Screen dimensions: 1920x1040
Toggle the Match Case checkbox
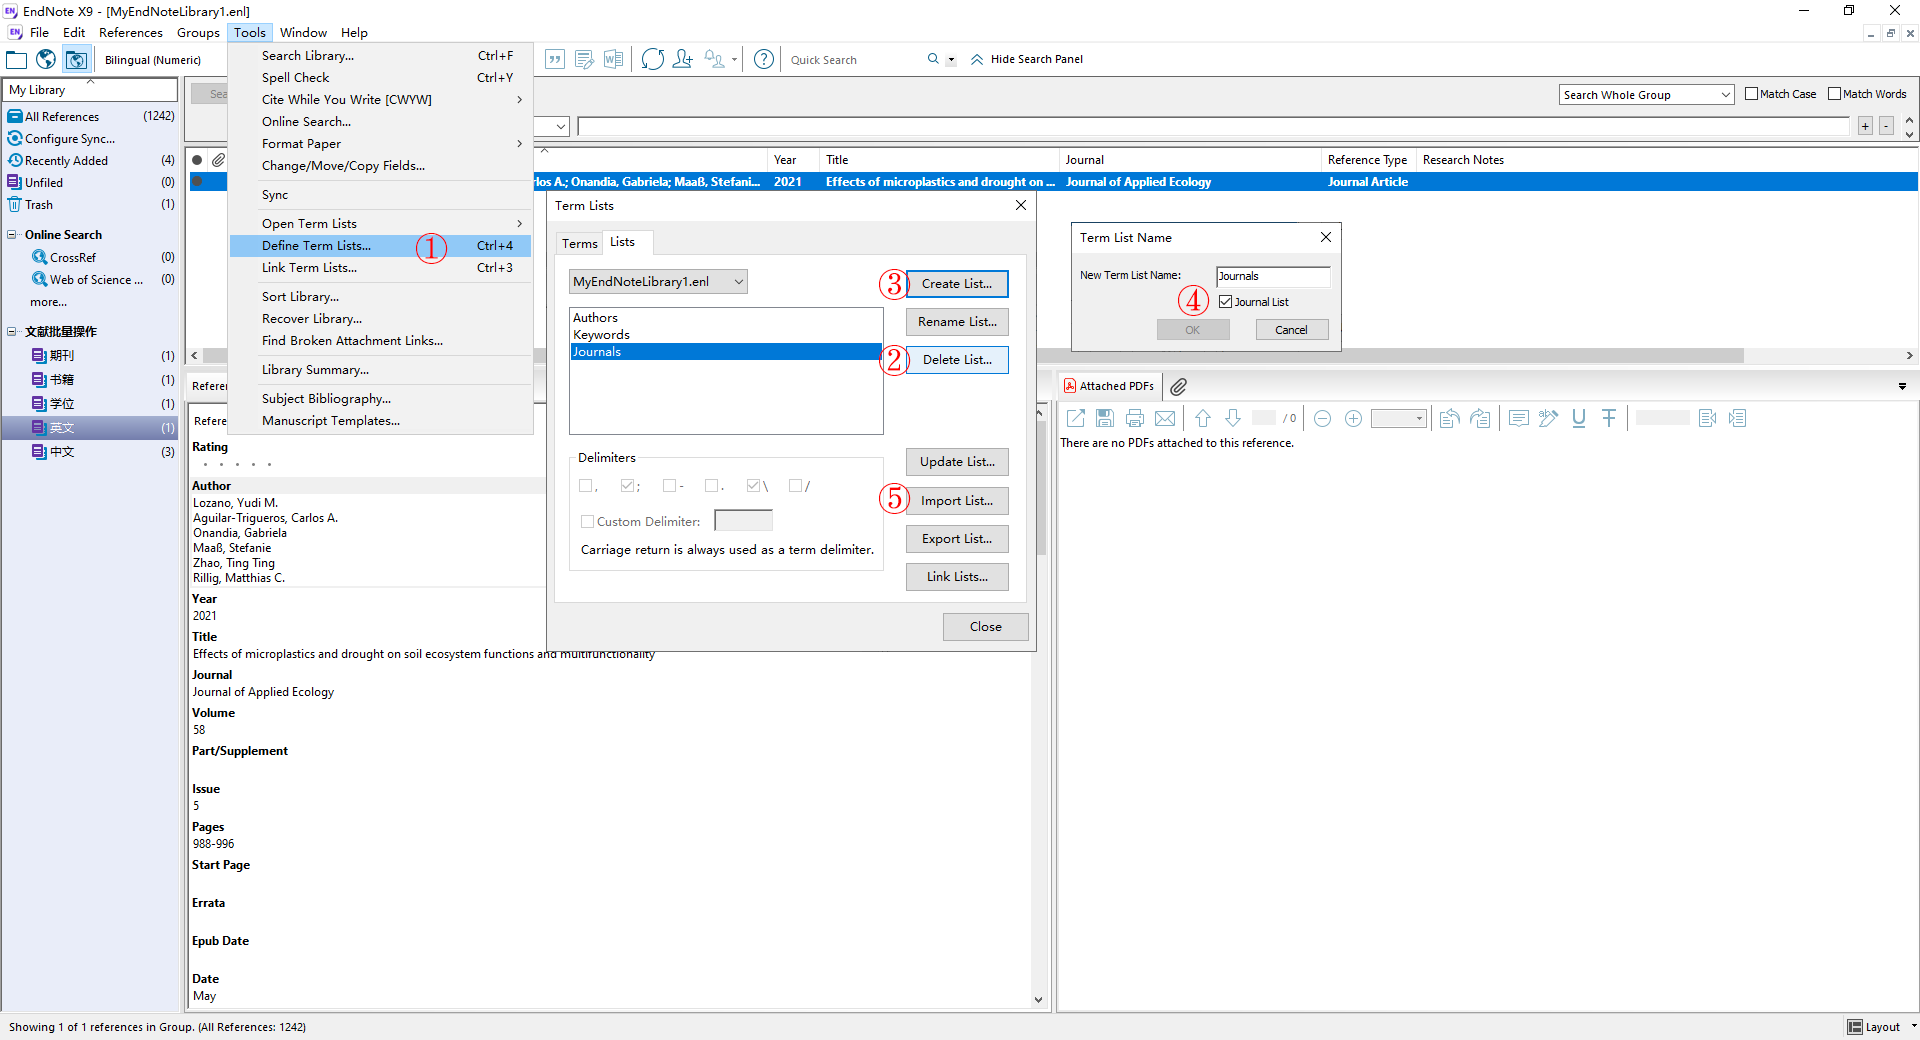[x=1751, y=94]
